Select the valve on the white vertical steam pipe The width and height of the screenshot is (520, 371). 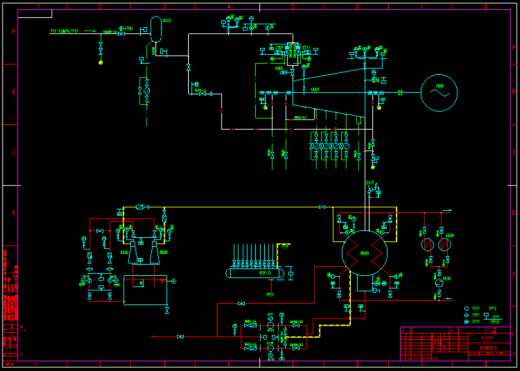(x=188, y=68)
